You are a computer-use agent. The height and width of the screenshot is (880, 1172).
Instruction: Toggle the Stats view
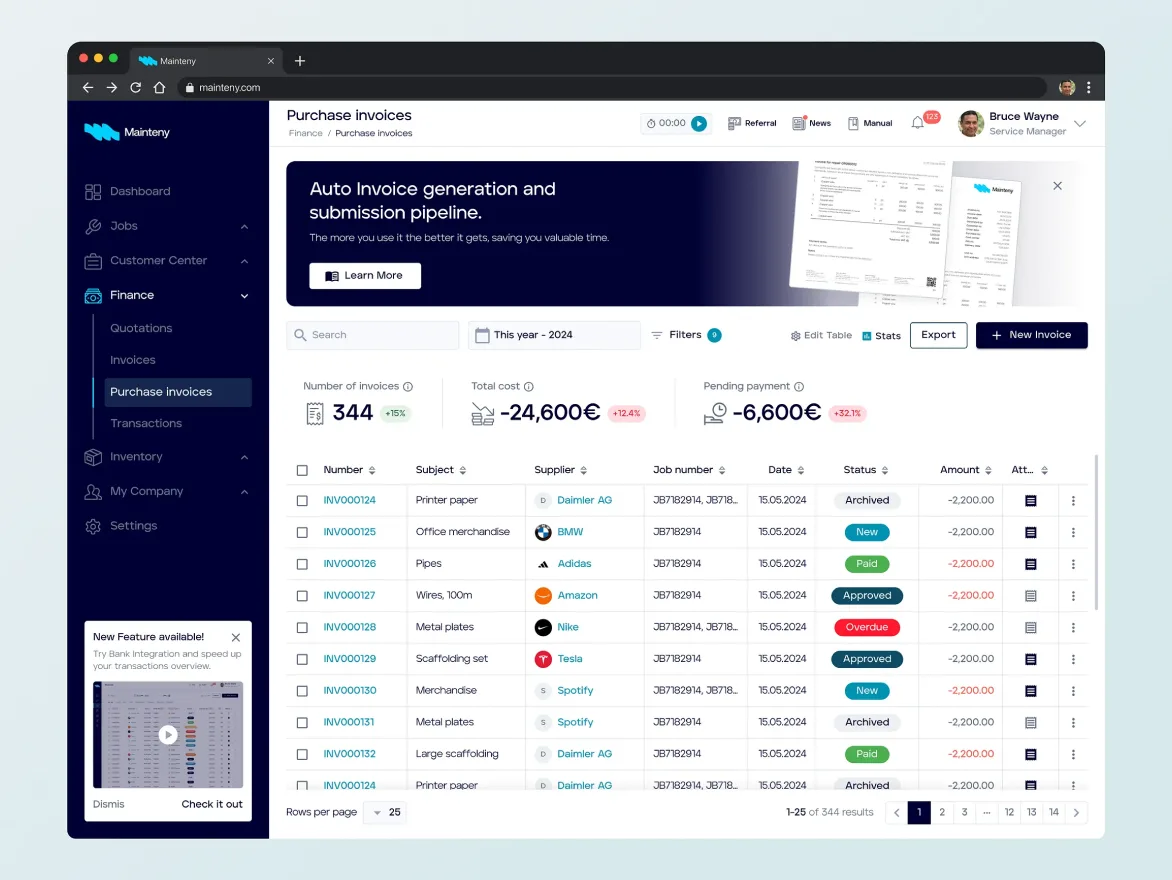[x=881, y=336]
